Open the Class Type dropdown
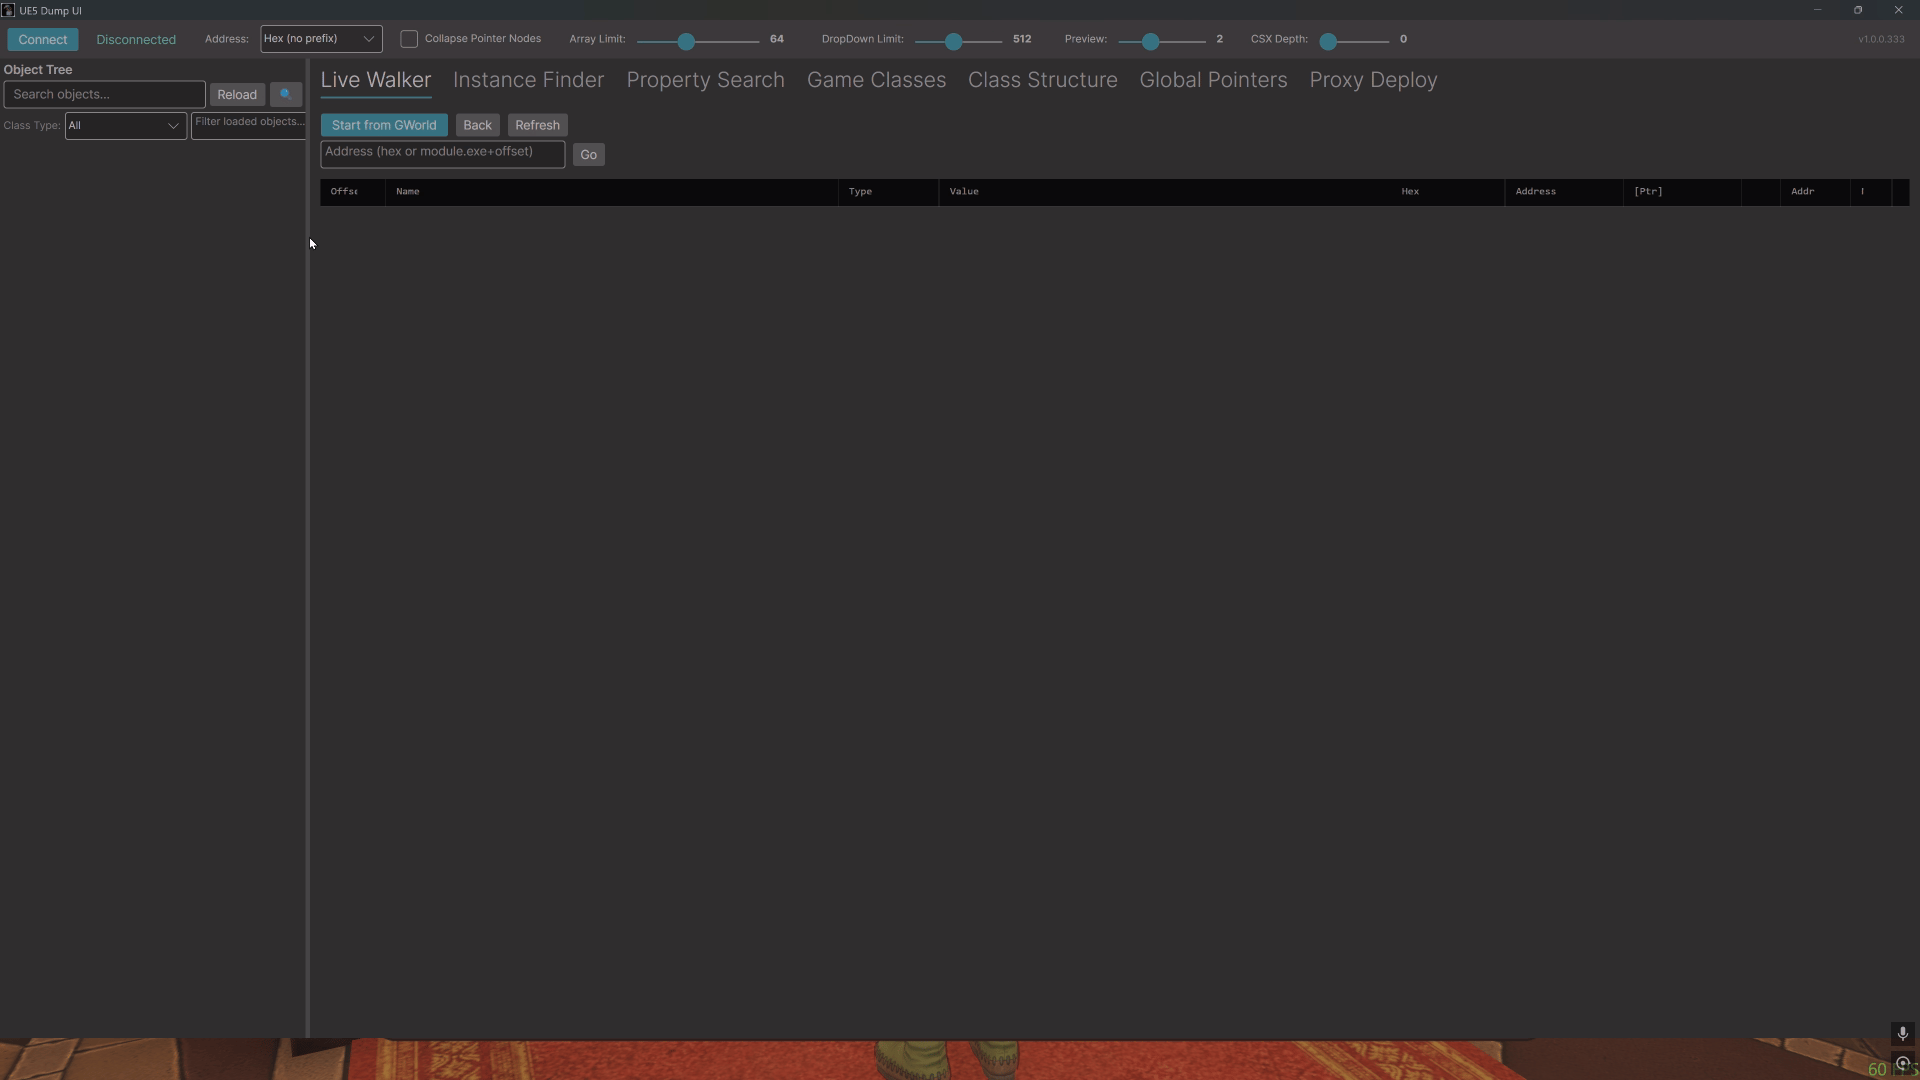 tap(125, 126)
